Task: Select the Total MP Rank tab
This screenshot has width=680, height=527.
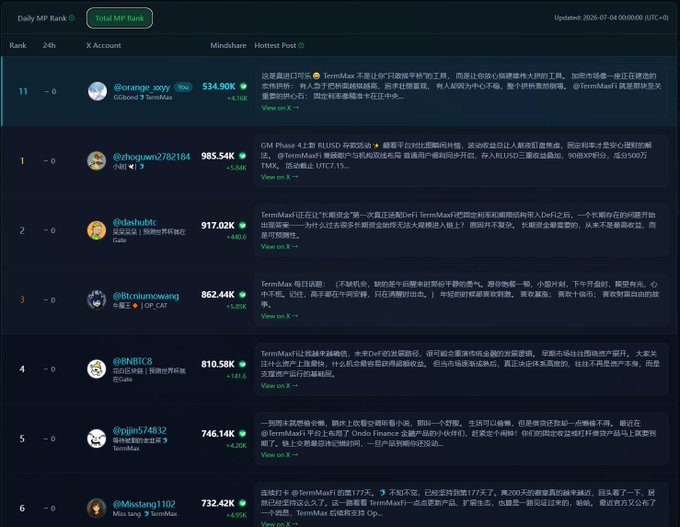Action: tap(119, 18)
